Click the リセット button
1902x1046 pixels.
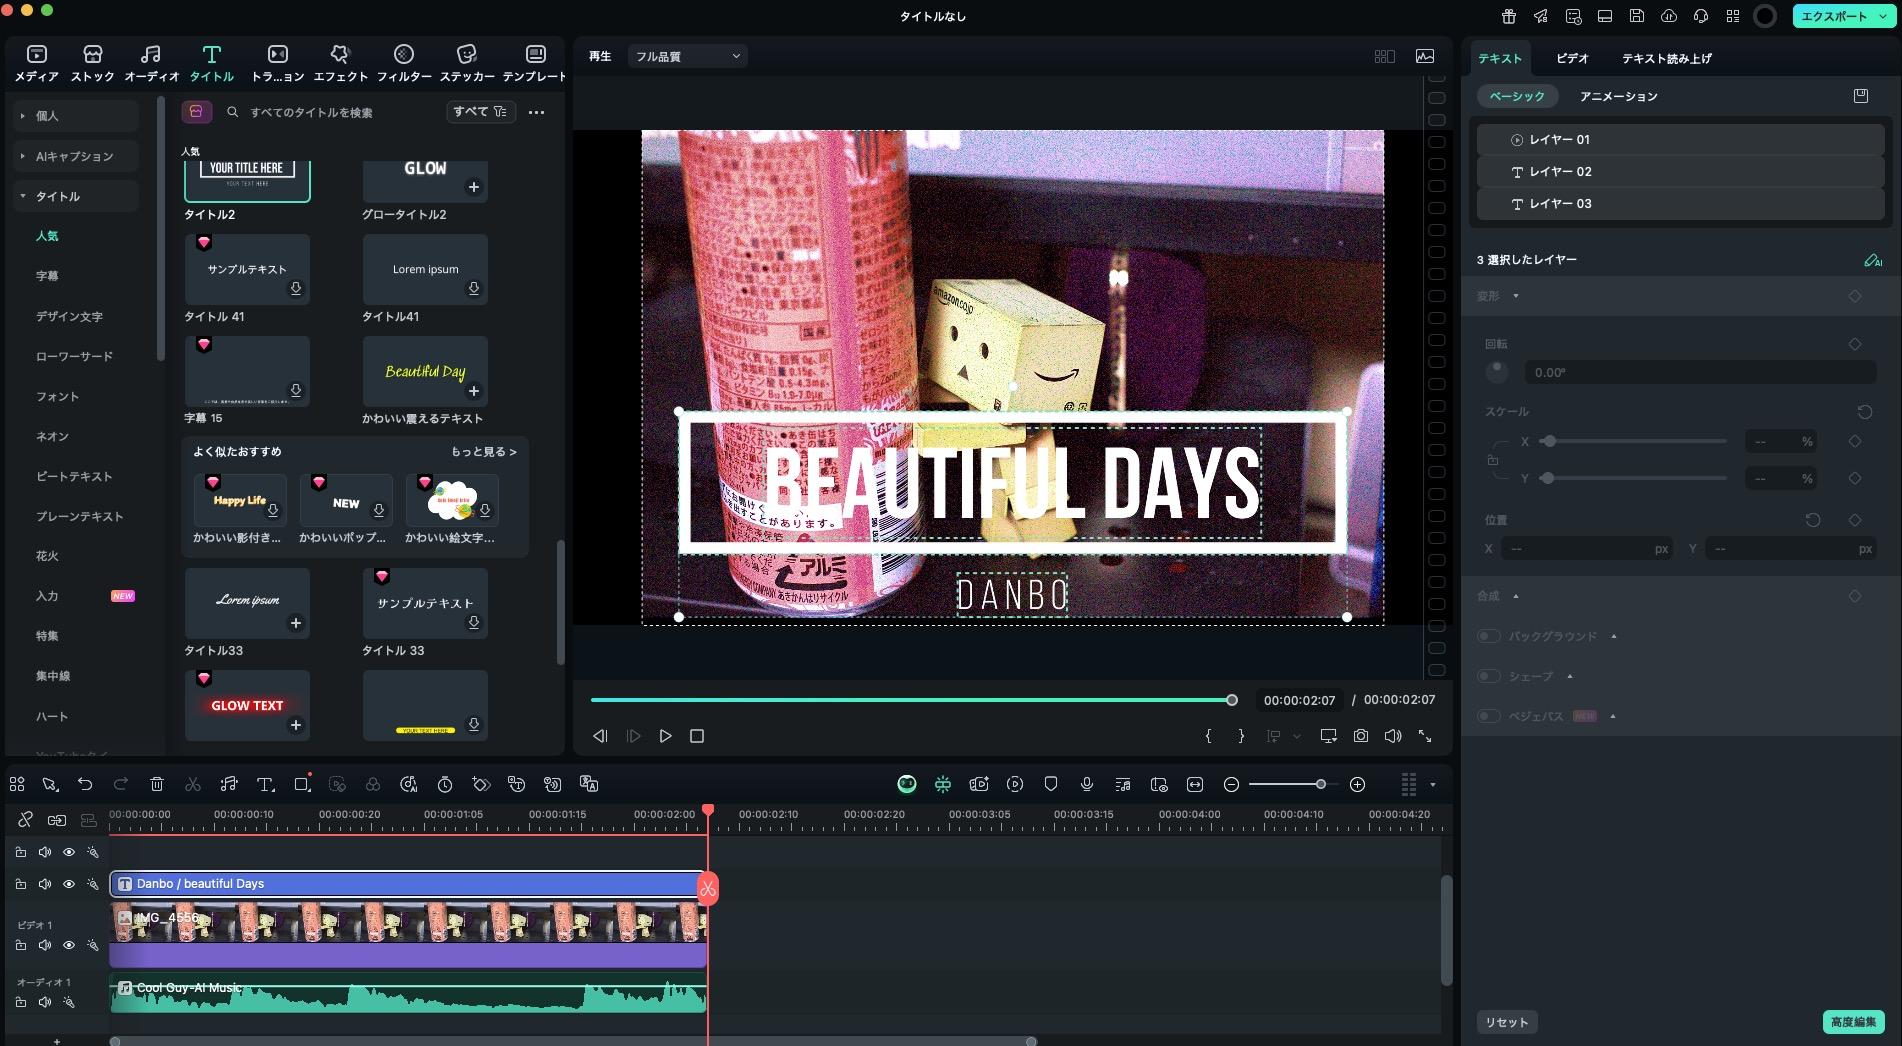click(1507, 1022)
